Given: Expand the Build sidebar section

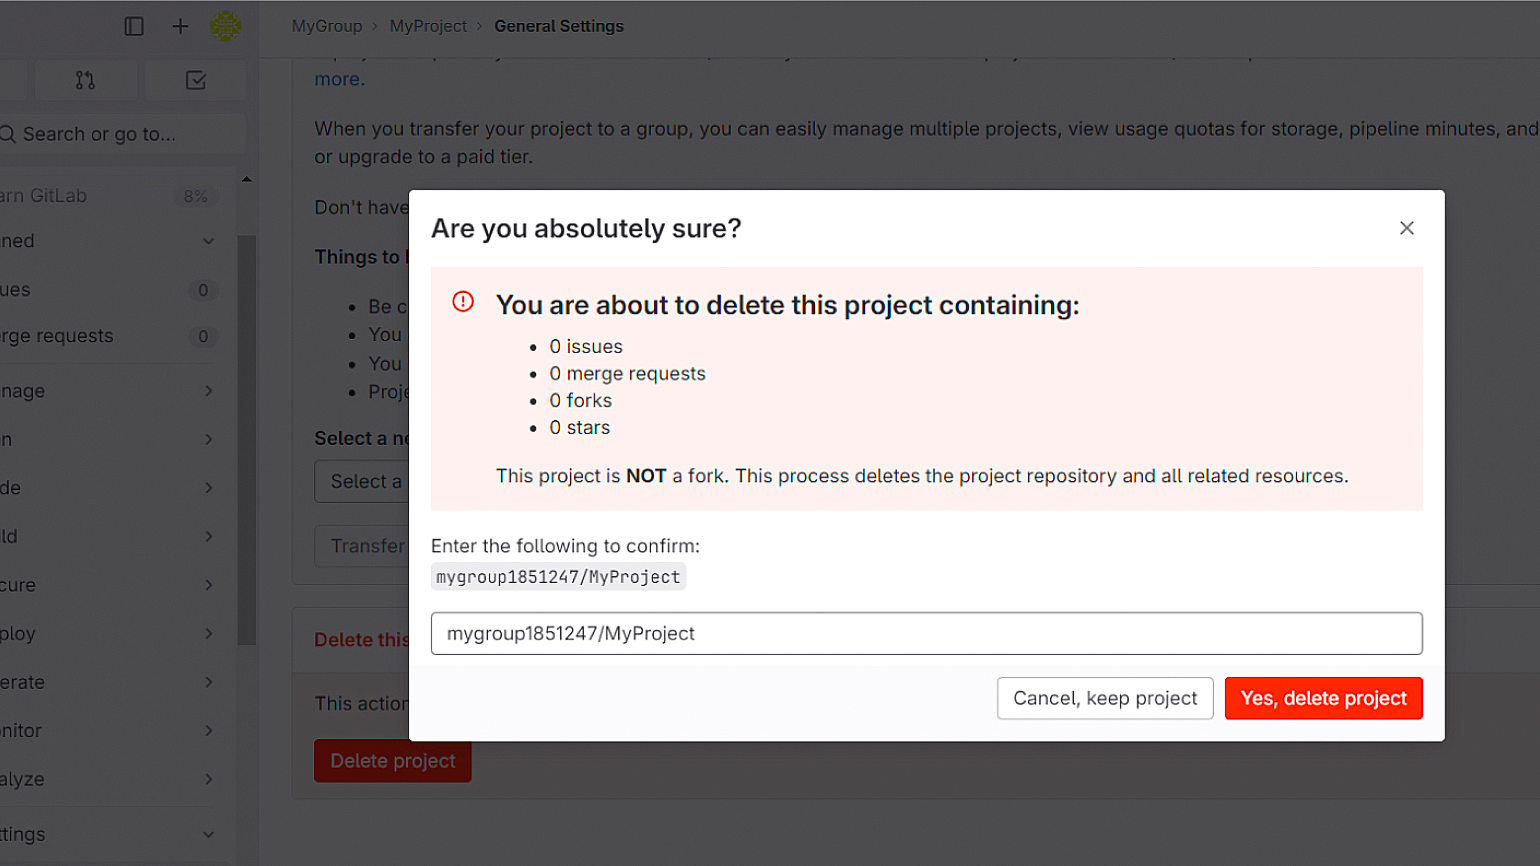Looking at the screenshot, I should [110, 536].
